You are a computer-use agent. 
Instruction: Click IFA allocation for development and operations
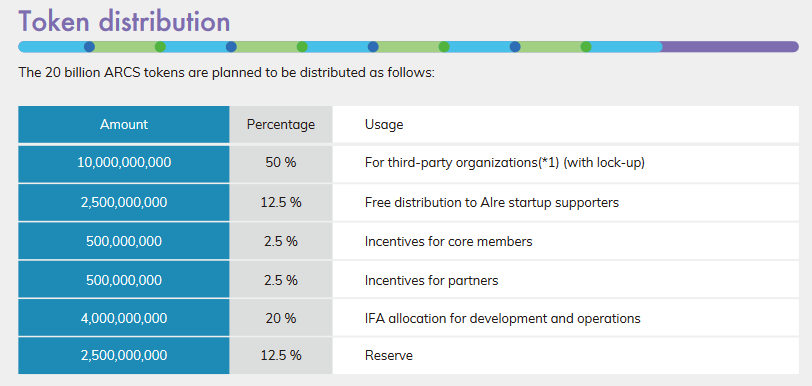coord(503,318)
